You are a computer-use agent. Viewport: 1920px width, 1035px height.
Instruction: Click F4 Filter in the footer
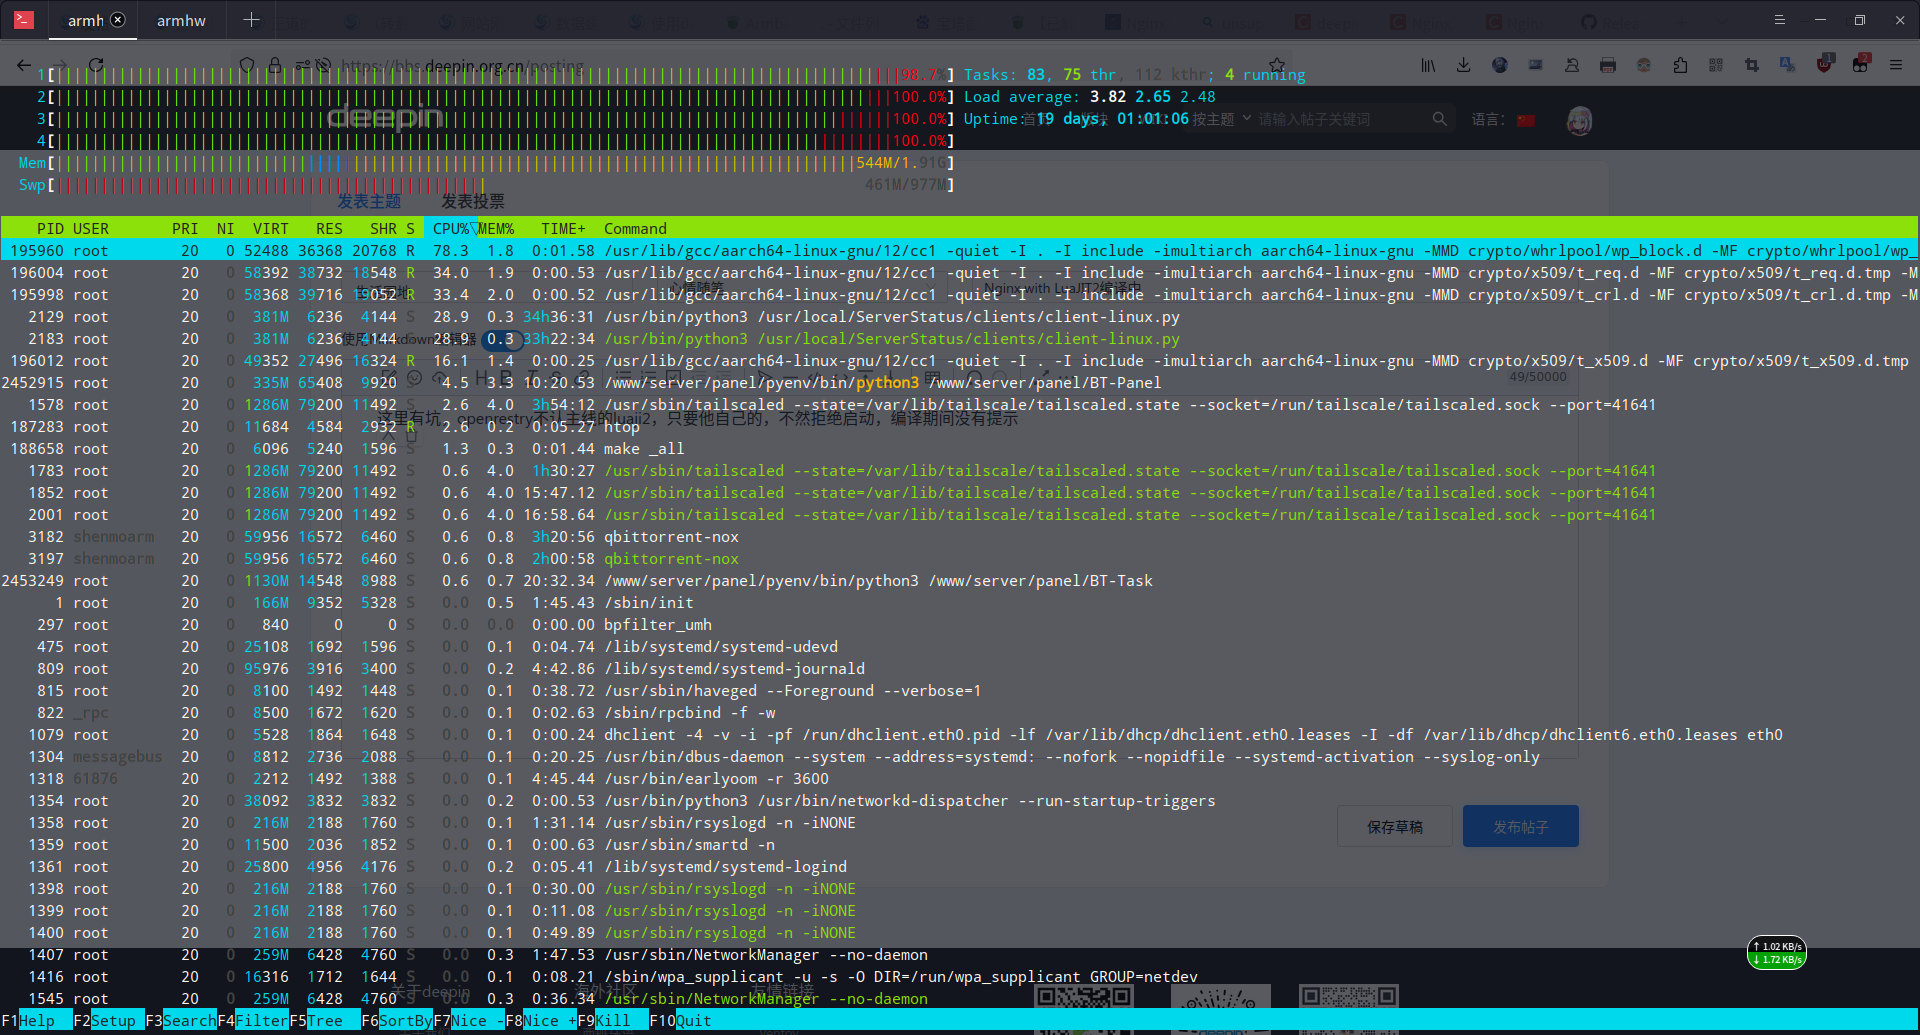[x=253, y=1021]
